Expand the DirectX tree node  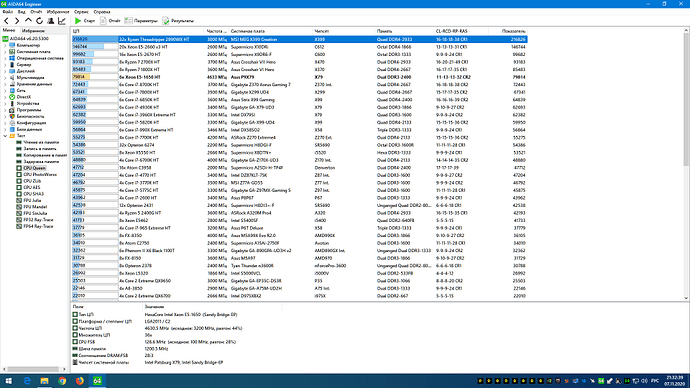[5, 97]
